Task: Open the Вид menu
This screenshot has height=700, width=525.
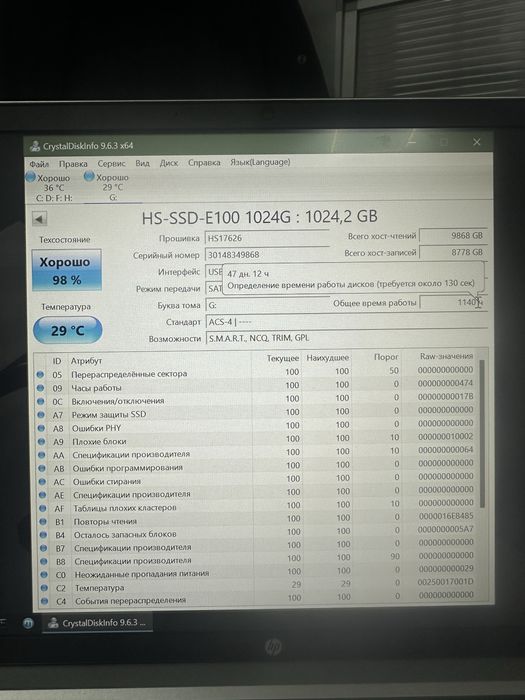Action: (142, 163)
